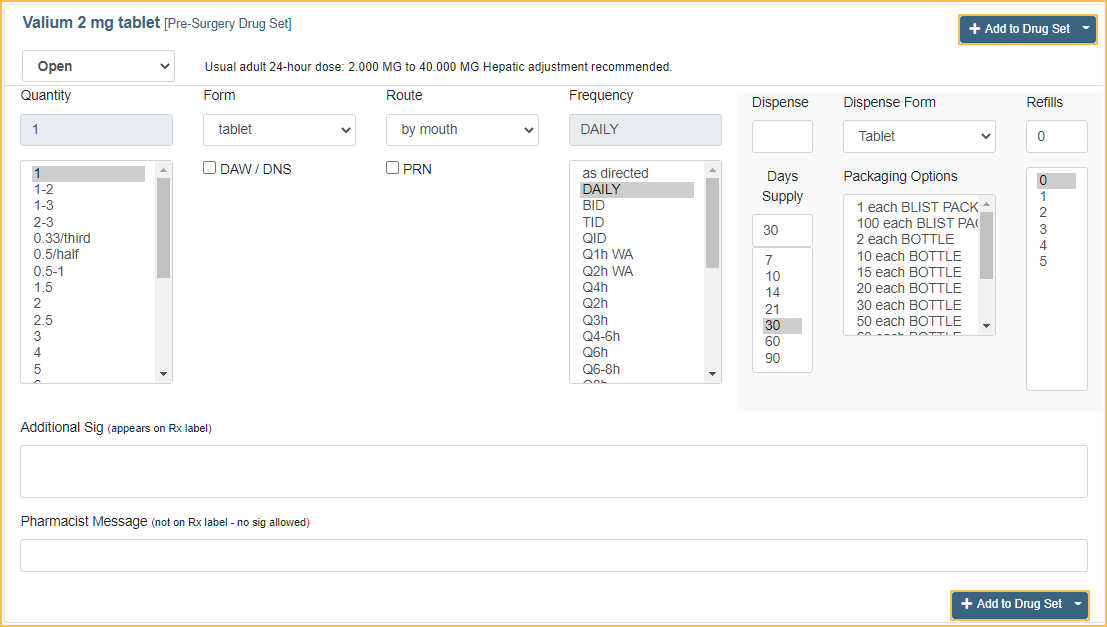Choose 30 each BOTTLE packaging option
1107x627 pixels.
point(909,305)
